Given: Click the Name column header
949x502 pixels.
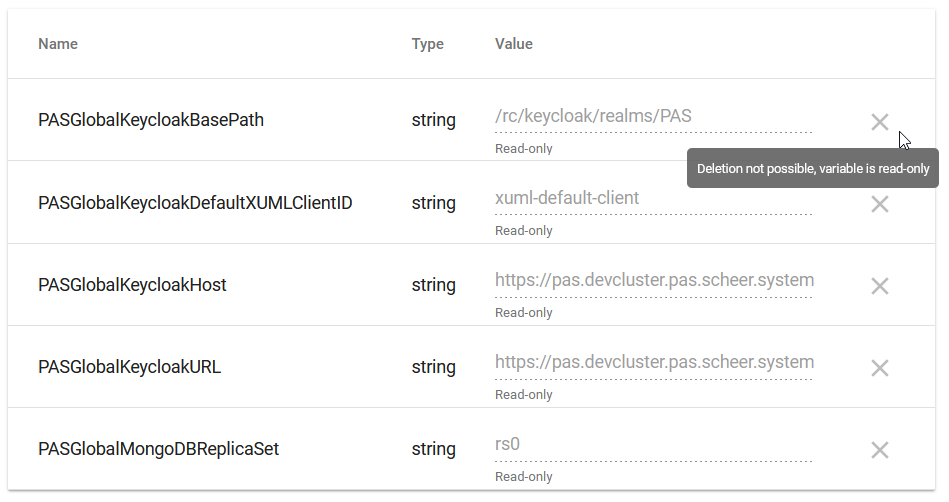Looking at the screenshot, I should point(58,44).
